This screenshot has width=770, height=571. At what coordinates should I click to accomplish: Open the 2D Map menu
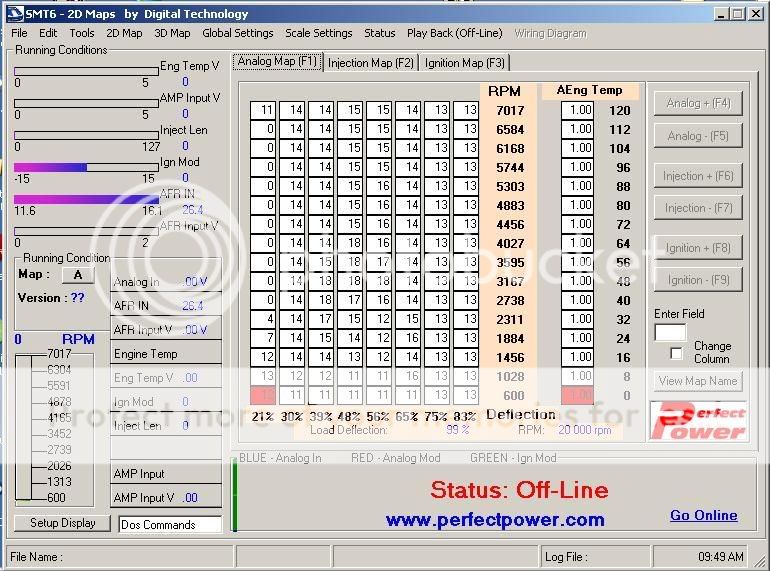pos(124,33)
